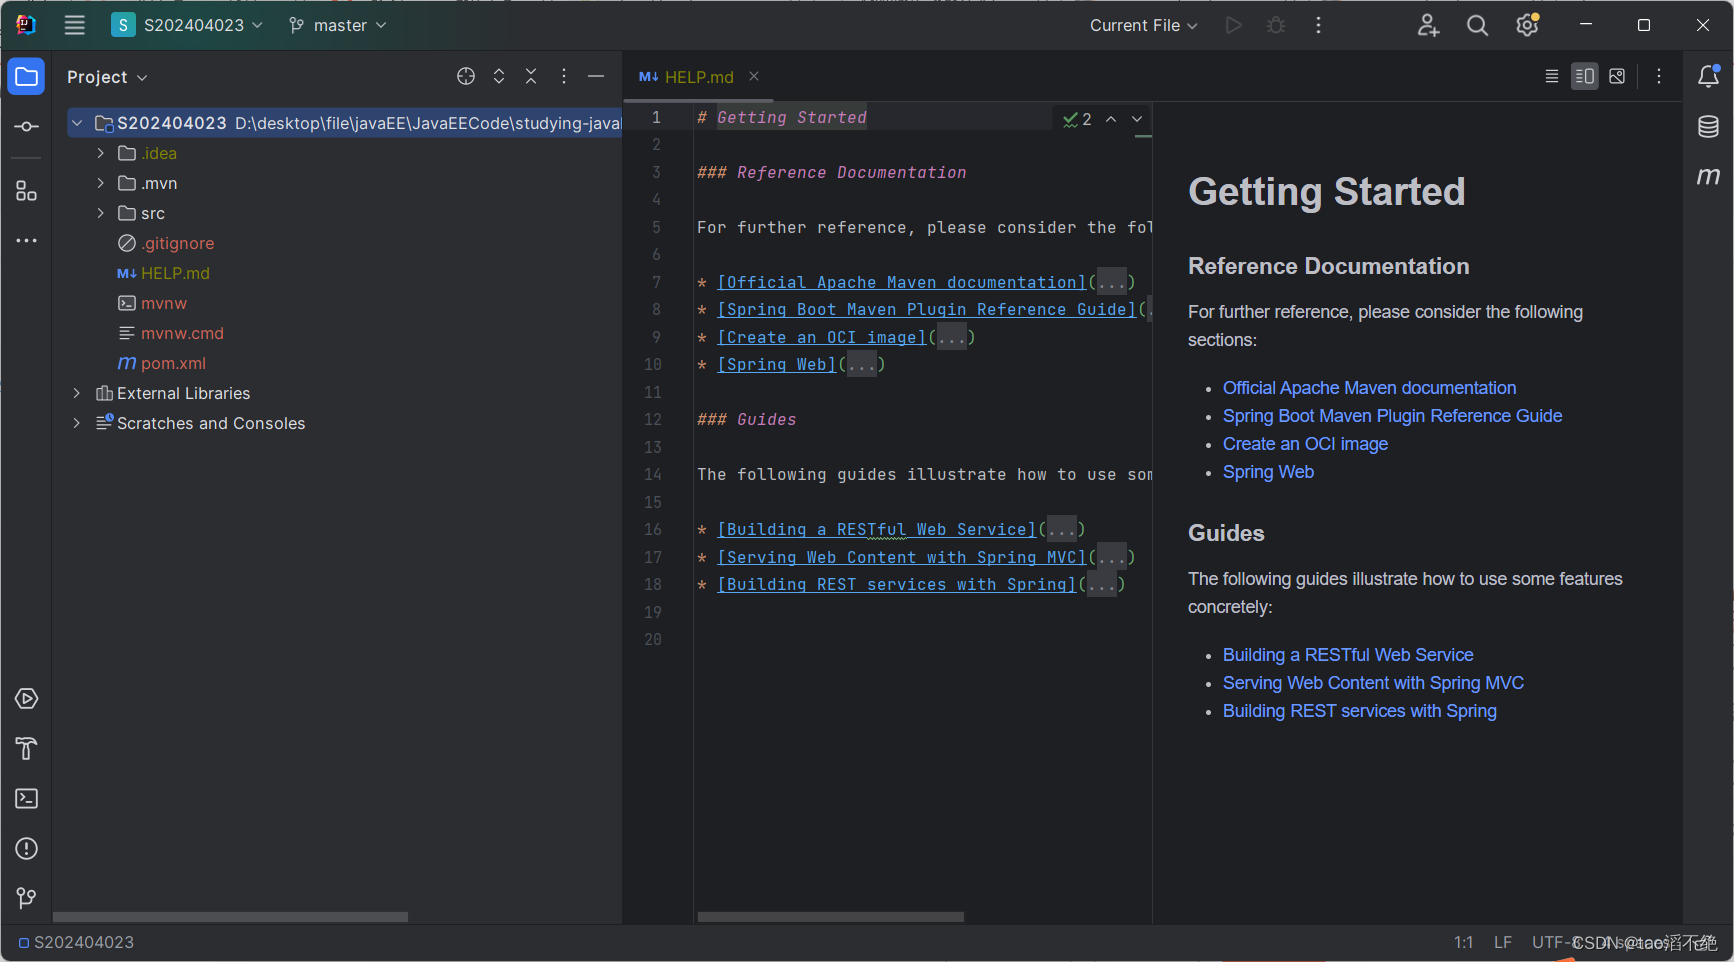Show more tool windows ellipsis
Image resolution: width=1734 pixels, height=962 pixels.
(27, 241)
